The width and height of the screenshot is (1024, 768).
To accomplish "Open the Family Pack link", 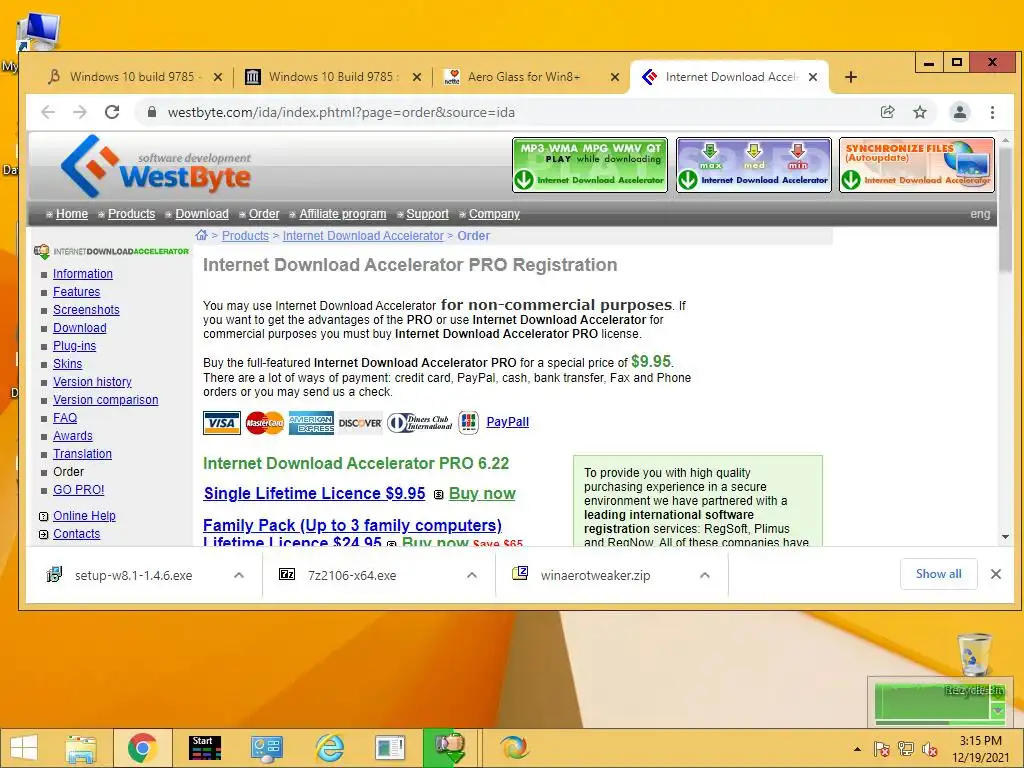I will (353, 525).
